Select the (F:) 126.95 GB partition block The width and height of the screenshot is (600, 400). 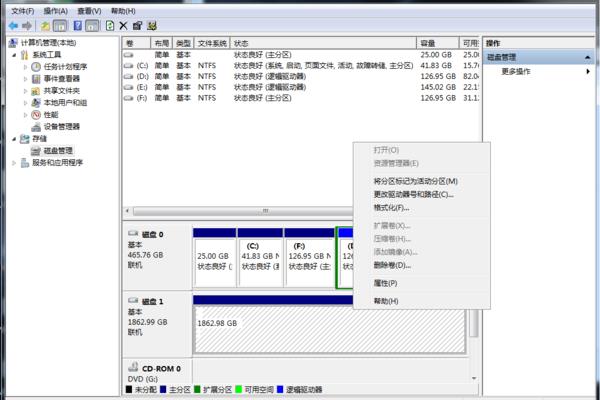pyautogui.click(x=309, y=258)
